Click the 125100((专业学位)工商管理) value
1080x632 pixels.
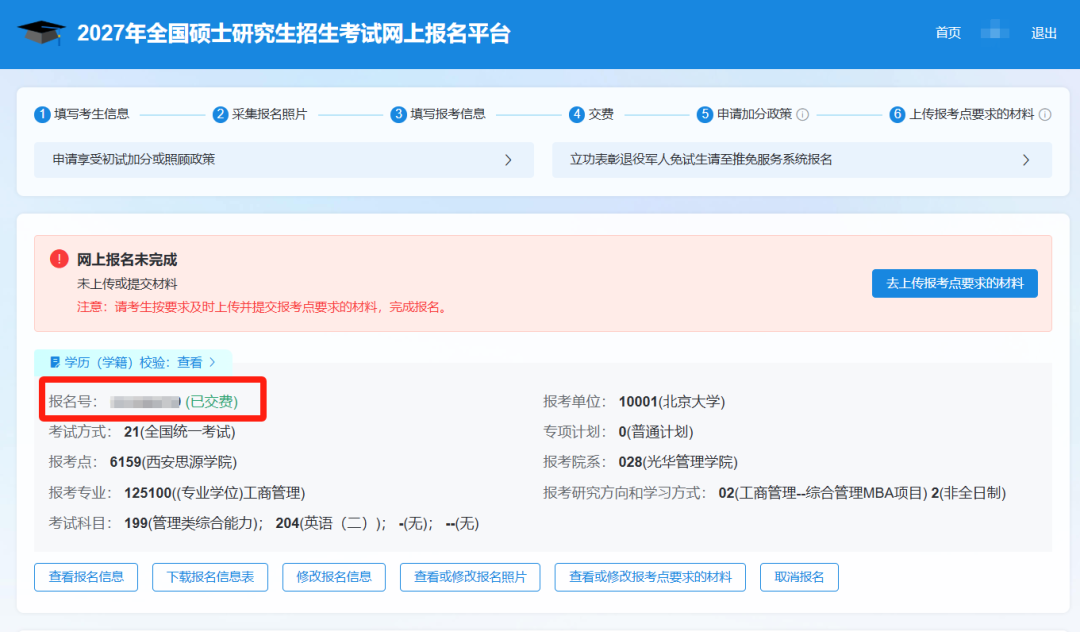point(214,493)
